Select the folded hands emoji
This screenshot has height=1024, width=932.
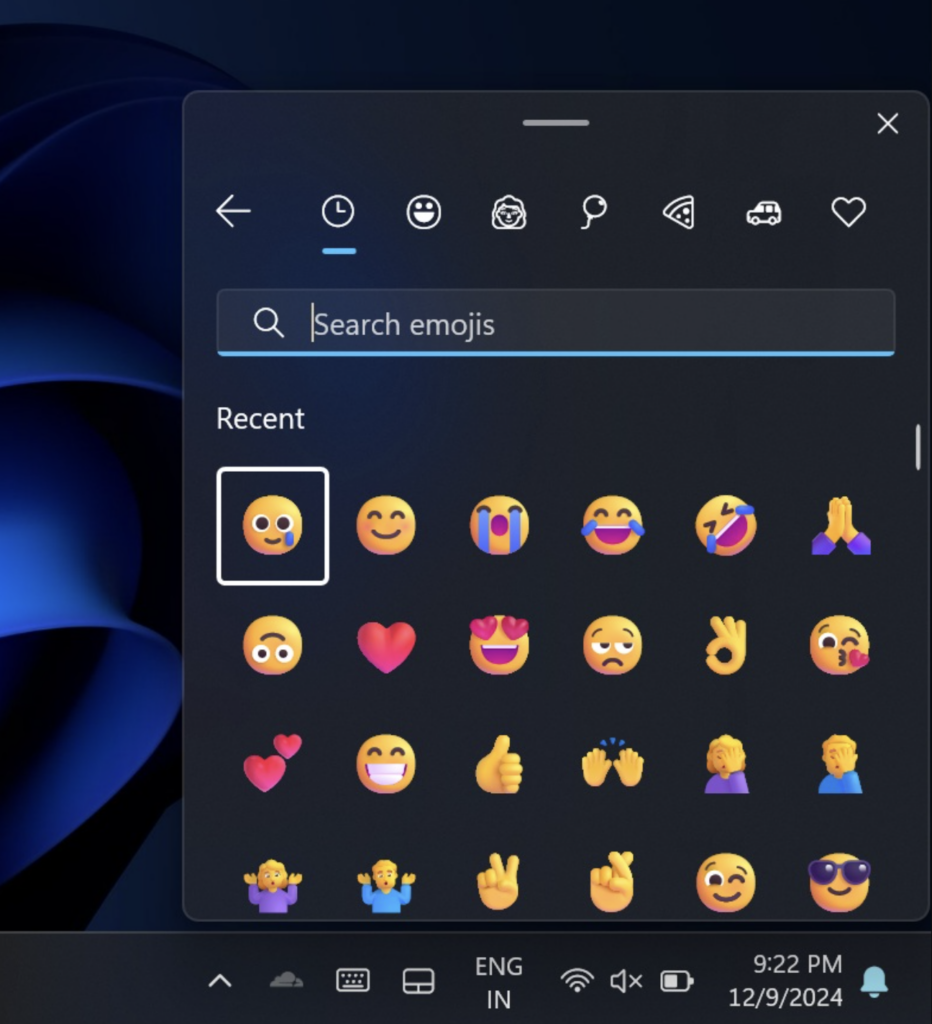pos(839,526)
